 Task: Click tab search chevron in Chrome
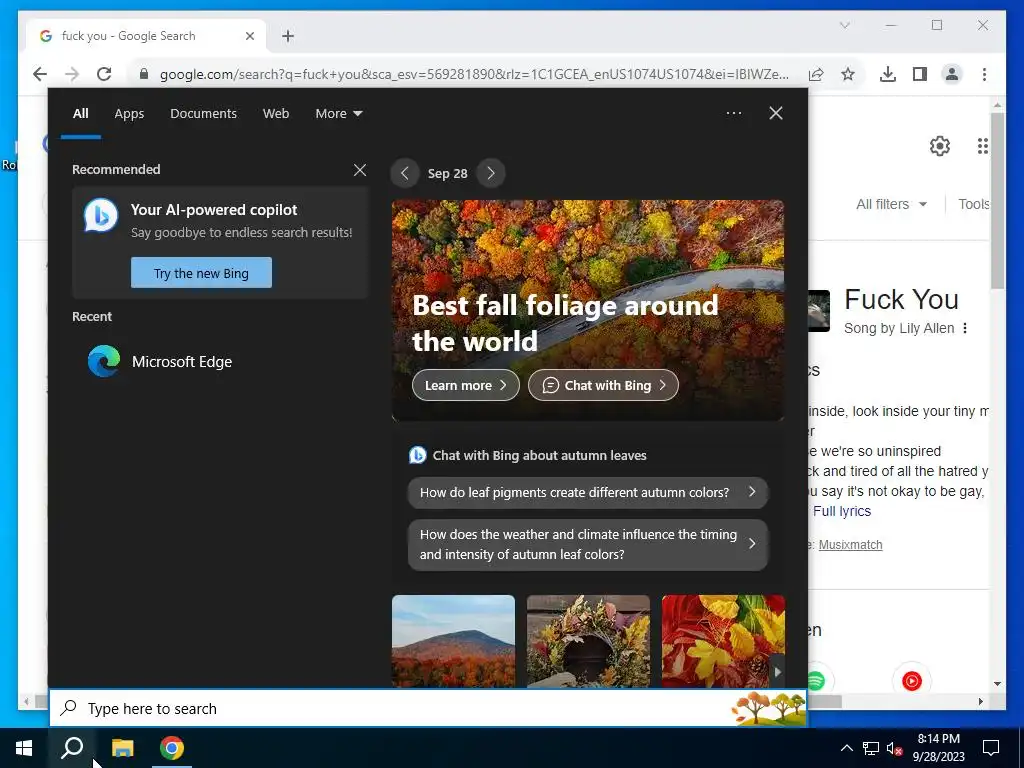pyautogui.click(x=844, y=25)
